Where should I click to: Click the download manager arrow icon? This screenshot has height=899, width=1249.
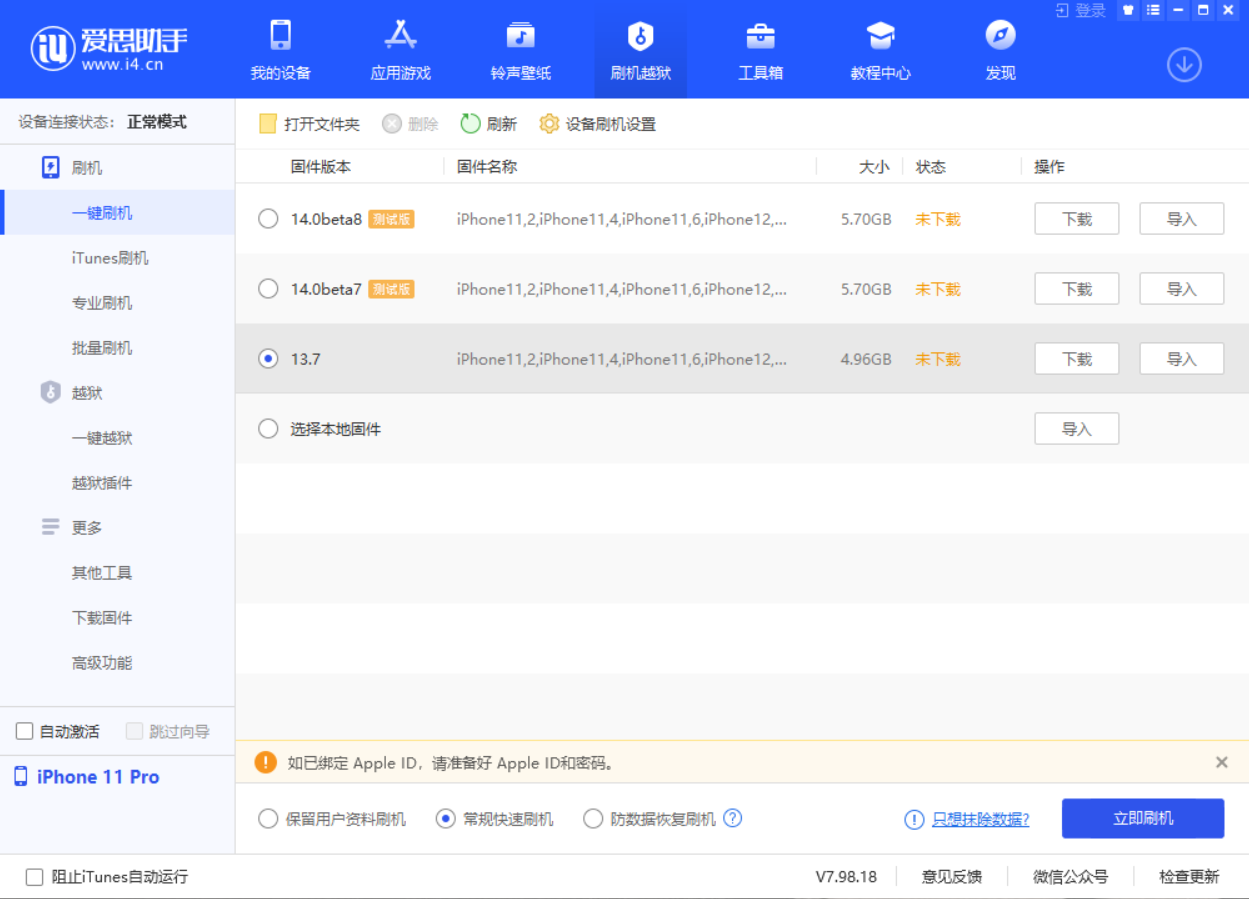(1184, 66)
